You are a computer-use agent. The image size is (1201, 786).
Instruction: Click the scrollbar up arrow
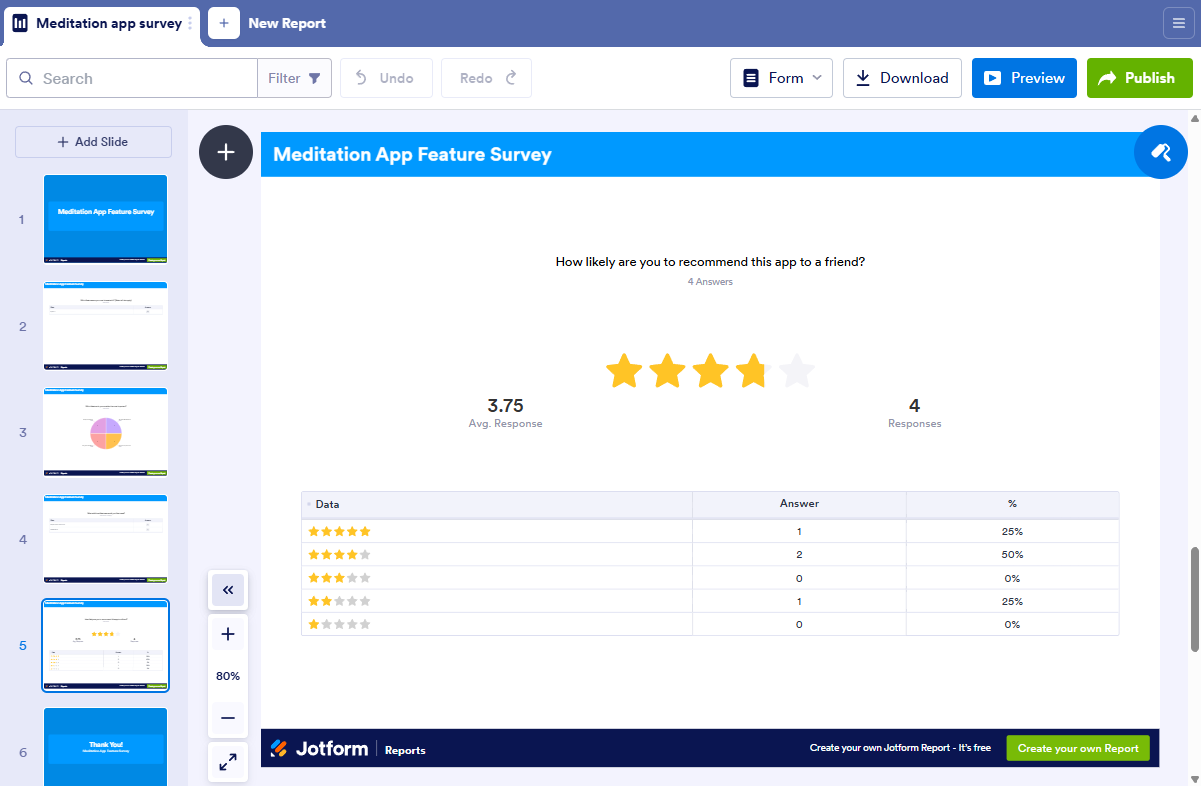click(x=1194, y=119)
